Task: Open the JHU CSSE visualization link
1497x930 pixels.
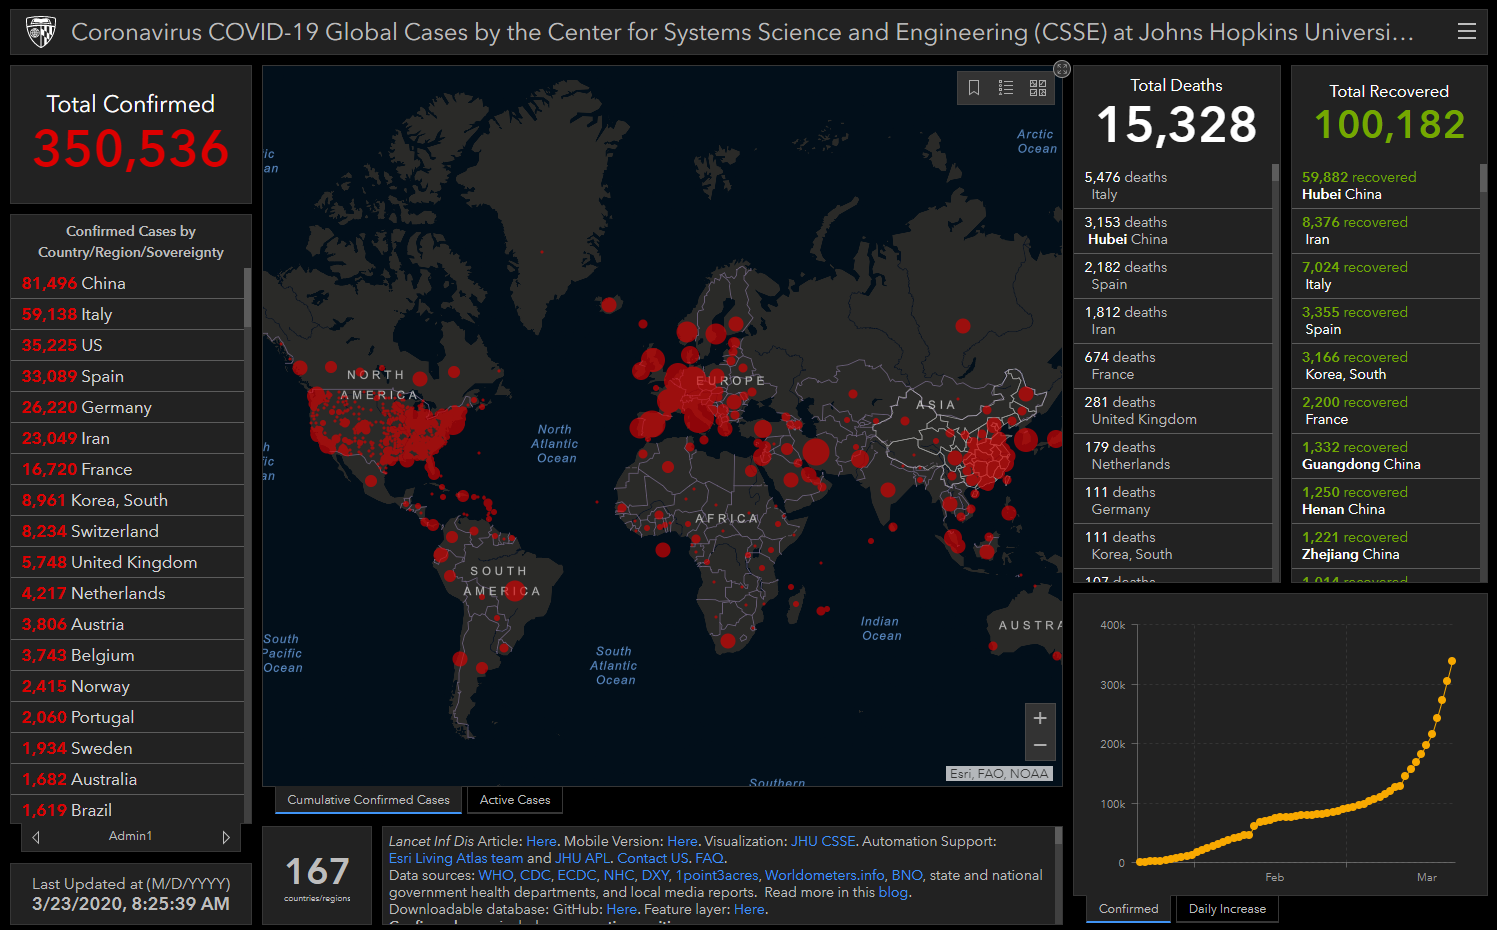Action: pos(823,841)
